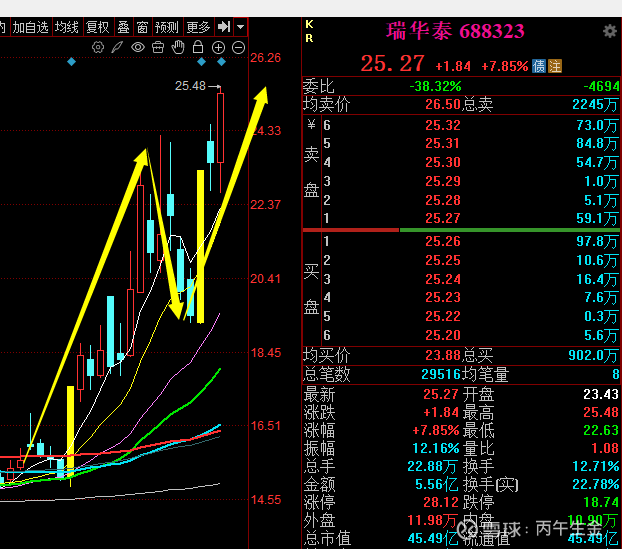Click 换手 value 12.71%
Image resolution: width=622 pixels, height=549 pixels.
point(595,466)
